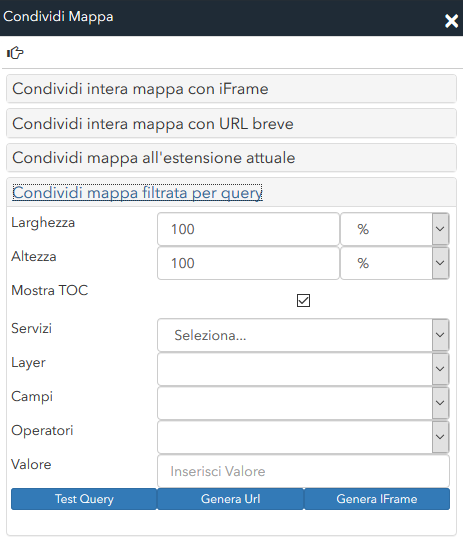This screenshot has width=463, height=540.
Task: Open the Larghezza unit percent dropdown
Action: [x=395, y=229]
